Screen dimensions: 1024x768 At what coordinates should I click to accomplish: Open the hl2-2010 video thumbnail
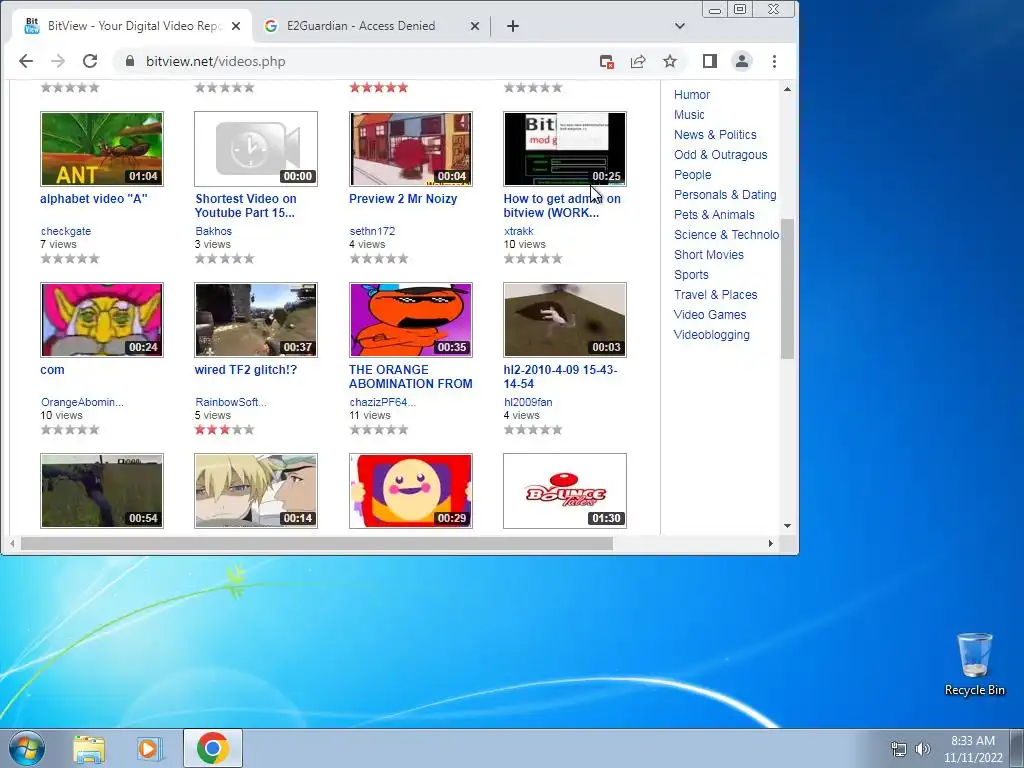(565, 320)
